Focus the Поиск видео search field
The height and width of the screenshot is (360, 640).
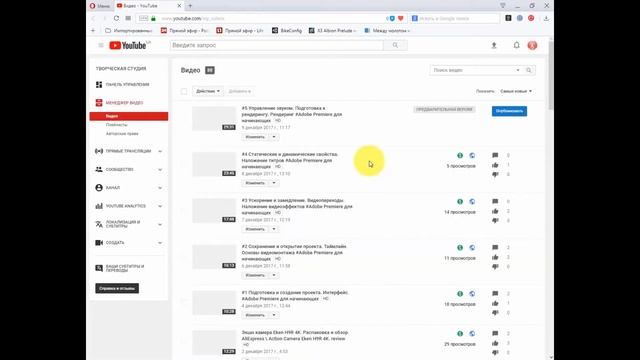[x=472, y=70]
